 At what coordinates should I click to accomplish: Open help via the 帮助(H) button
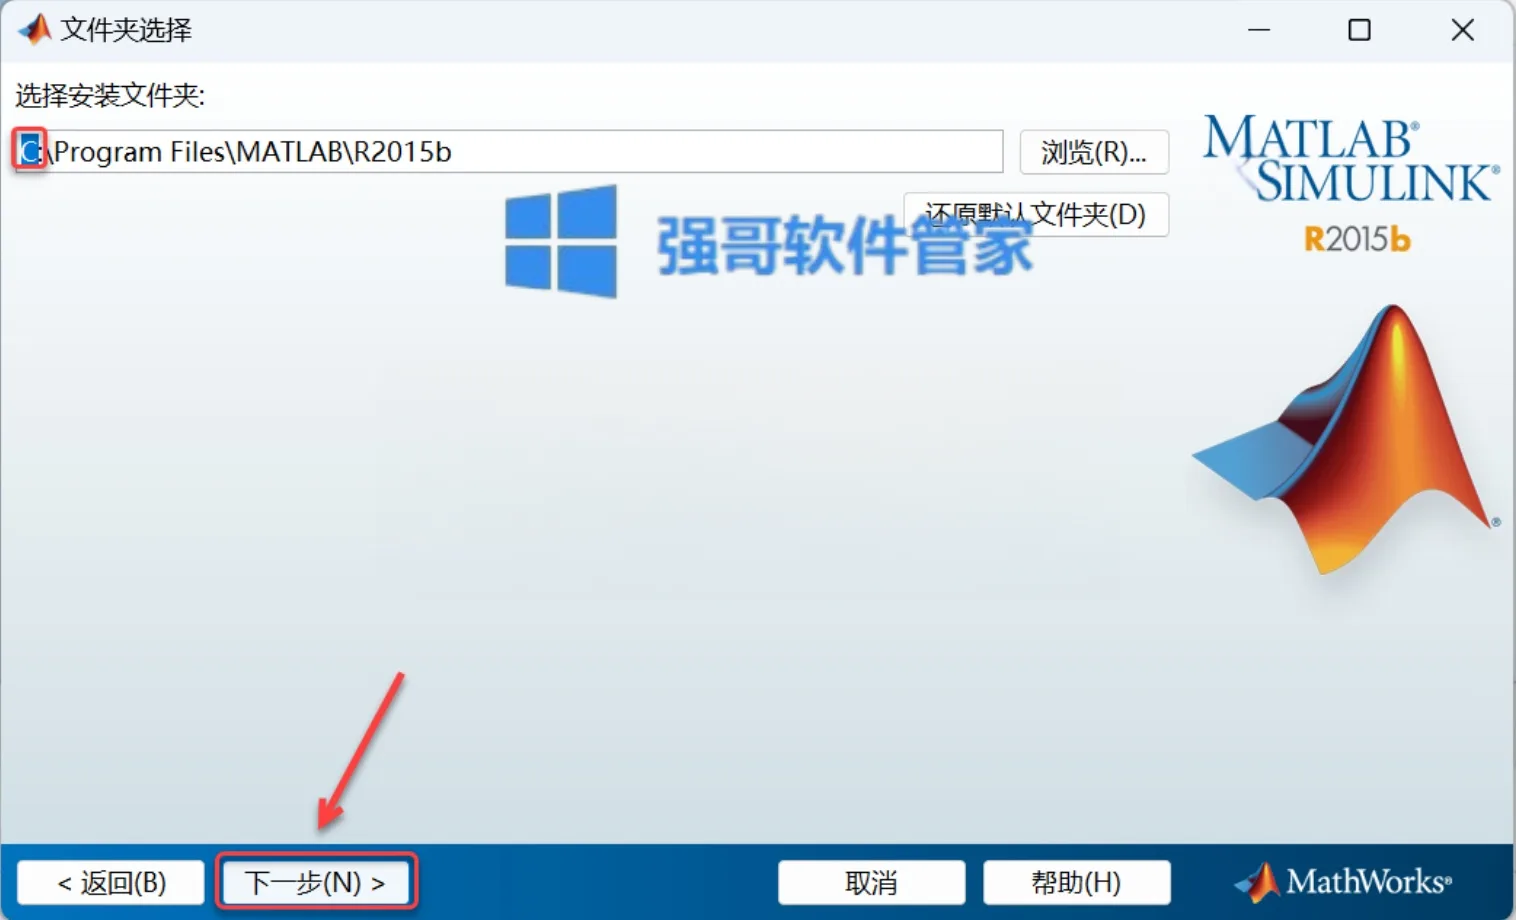point(1076,882)
